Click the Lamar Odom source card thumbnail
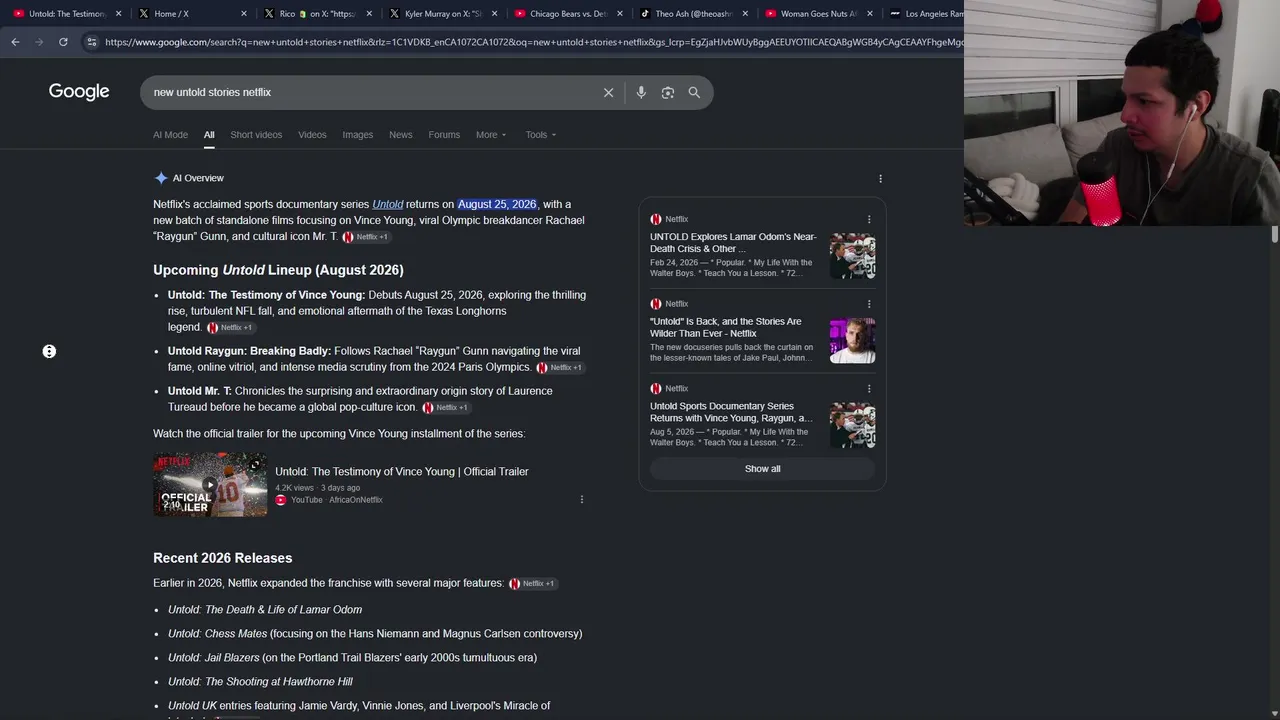The height and width of the screenshot is (720, 1280). [852, 256]
